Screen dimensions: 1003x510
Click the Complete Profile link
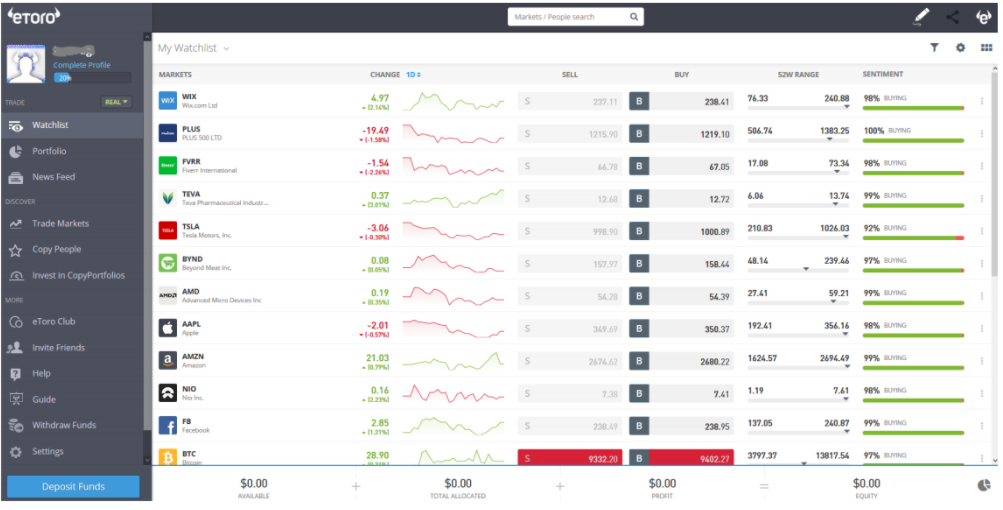(82, 65)
